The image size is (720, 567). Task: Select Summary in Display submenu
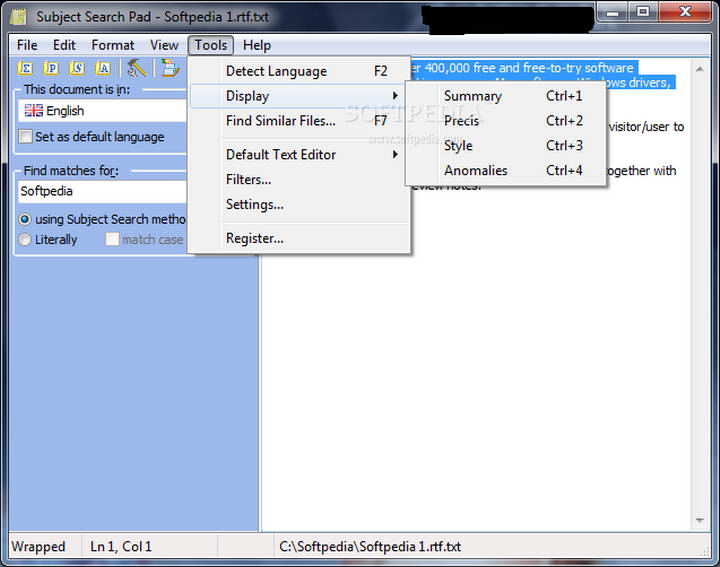[x=505, y=96]
